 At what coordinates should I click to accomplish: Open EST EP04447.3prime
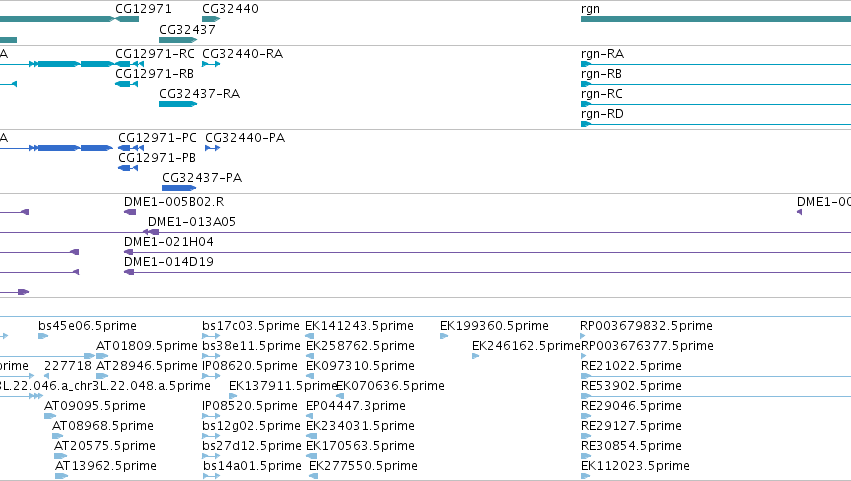pyautogui.click(x=355, y=406)
